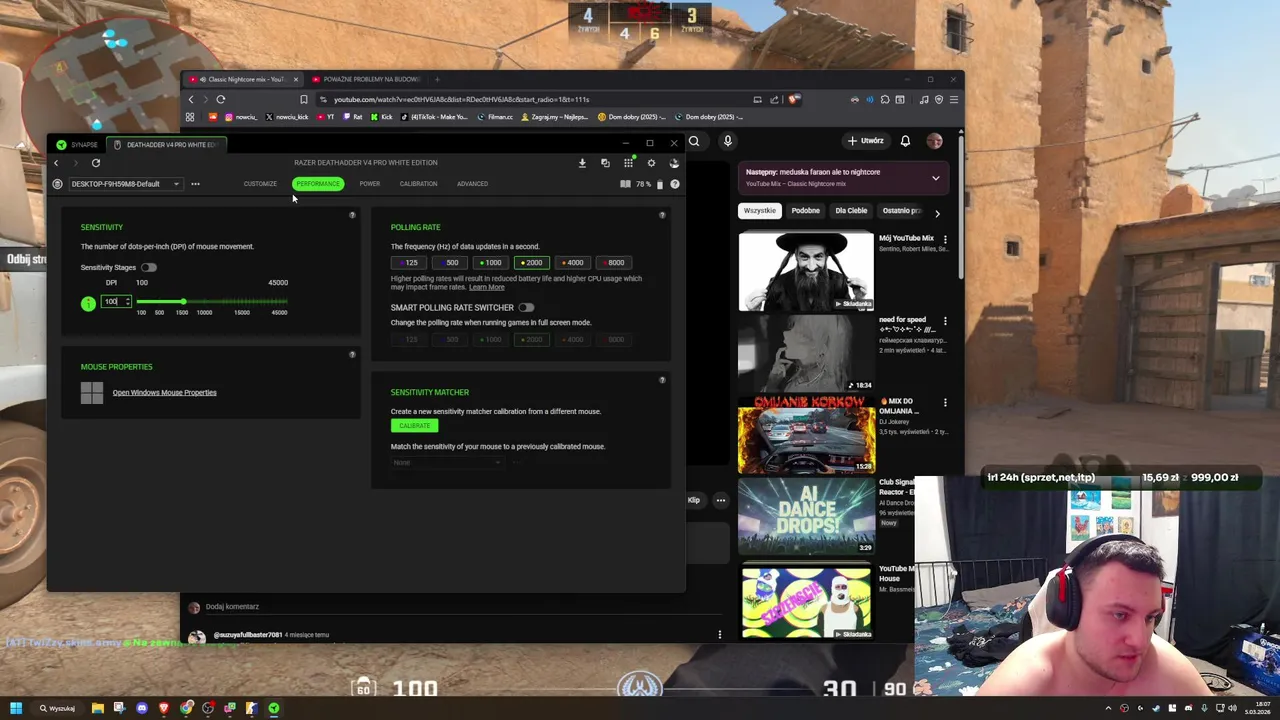
Task: Switch to the Customize tab
Action: pyautogui.click(x=260, y=184)
